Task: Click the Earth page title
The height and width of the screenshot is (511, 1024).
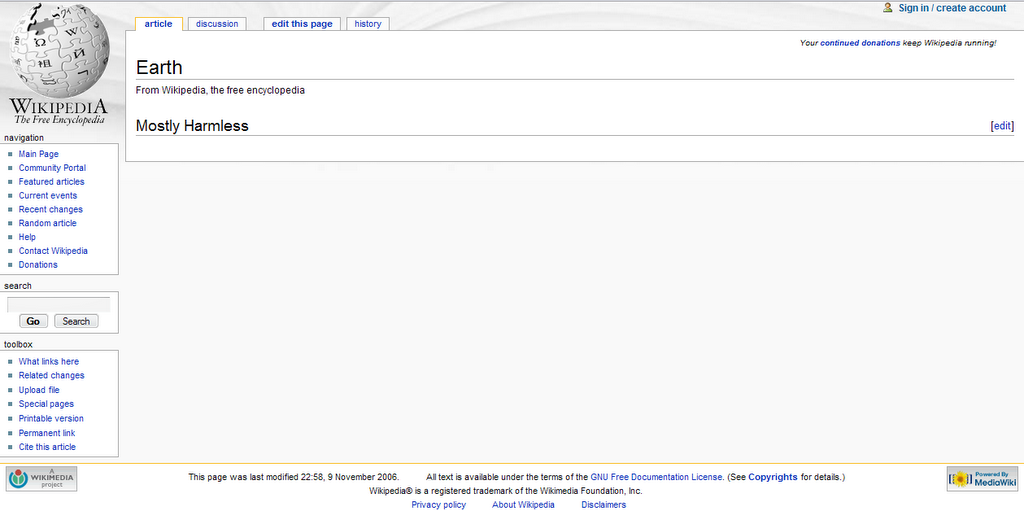Action: [x=159, y=67]
